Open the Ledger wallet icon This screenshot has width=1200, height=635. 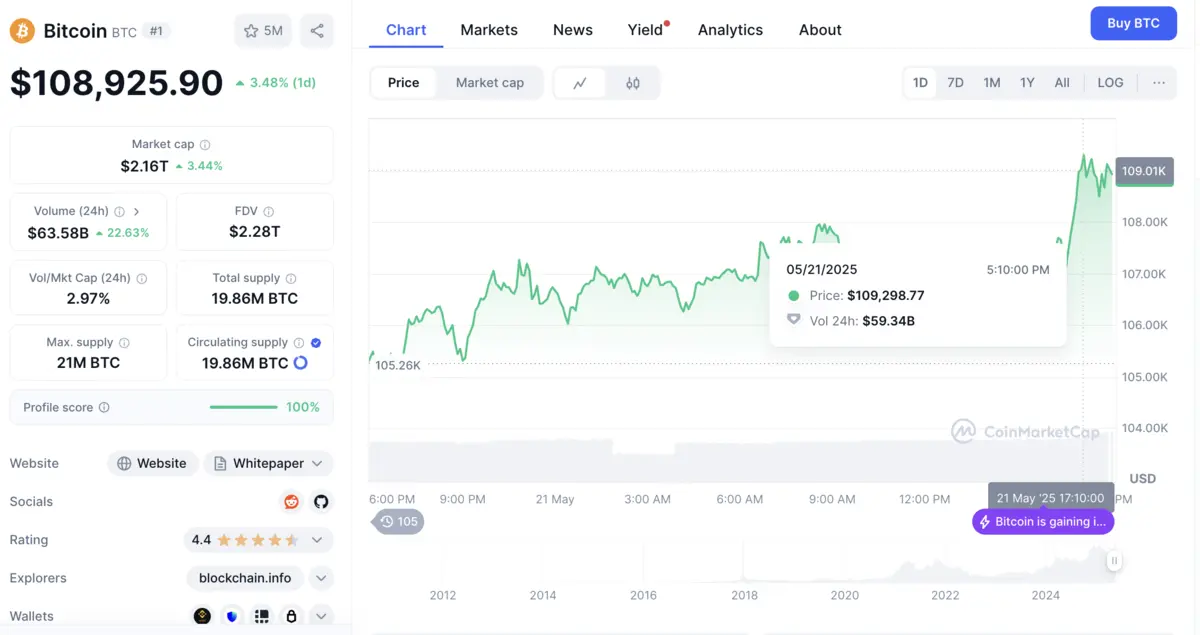coord(262,616)
